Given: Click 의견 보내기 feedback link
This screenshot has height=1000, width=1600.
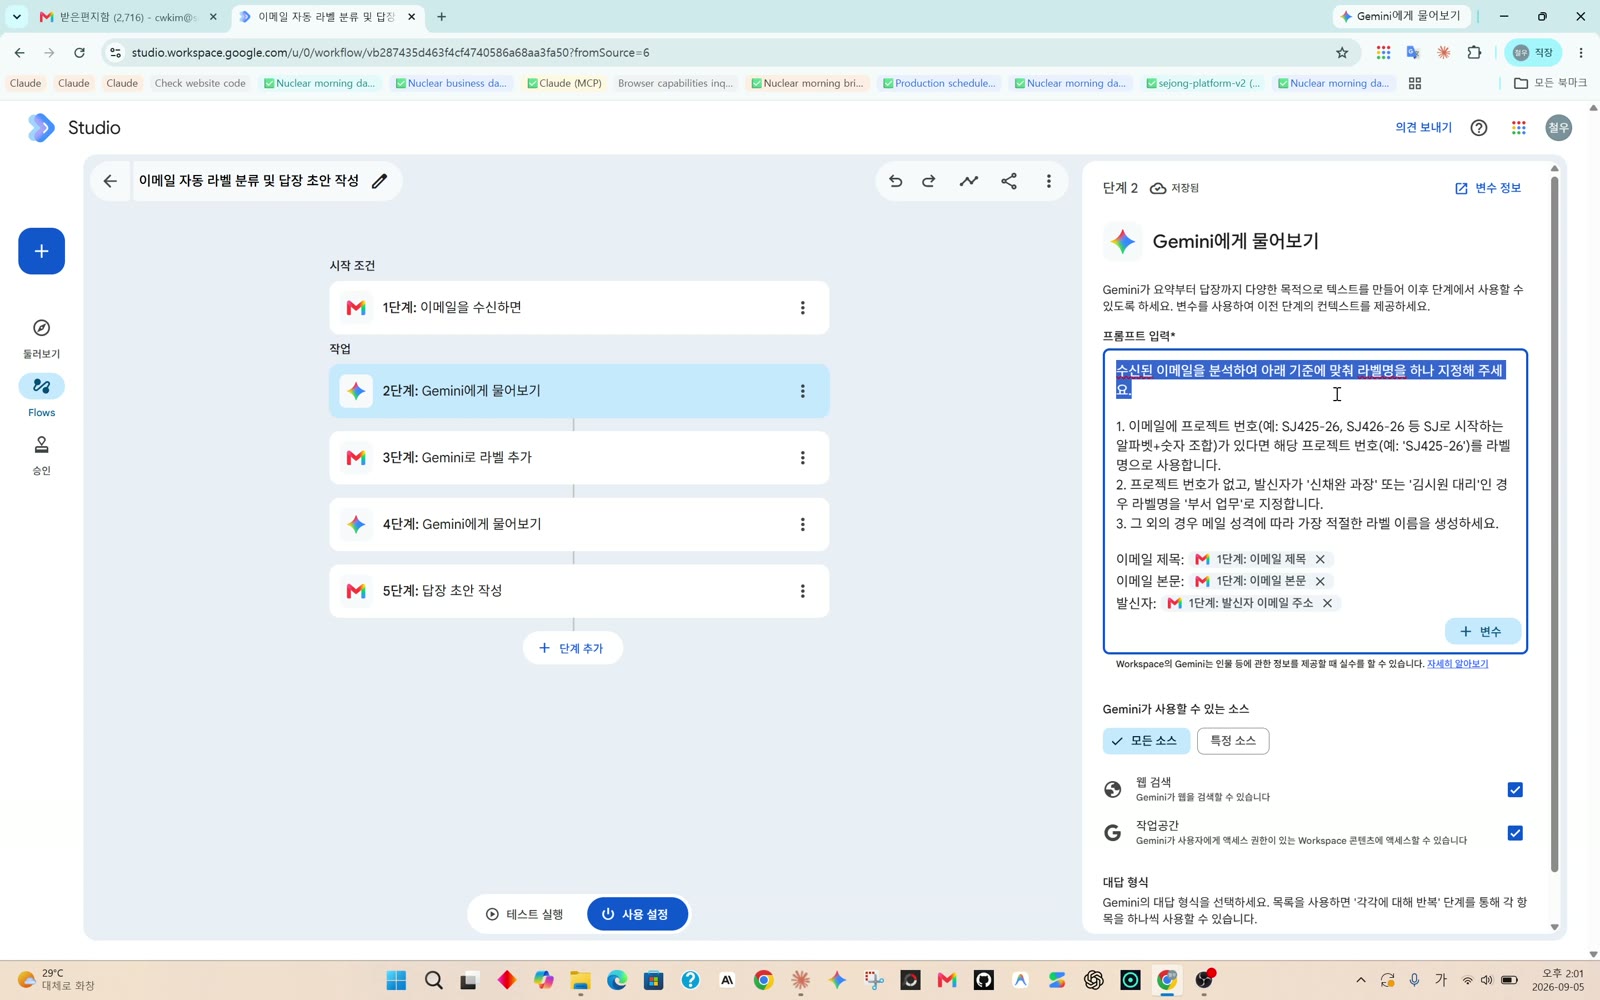Looking at the screenshot, I should click(1423, 127).
